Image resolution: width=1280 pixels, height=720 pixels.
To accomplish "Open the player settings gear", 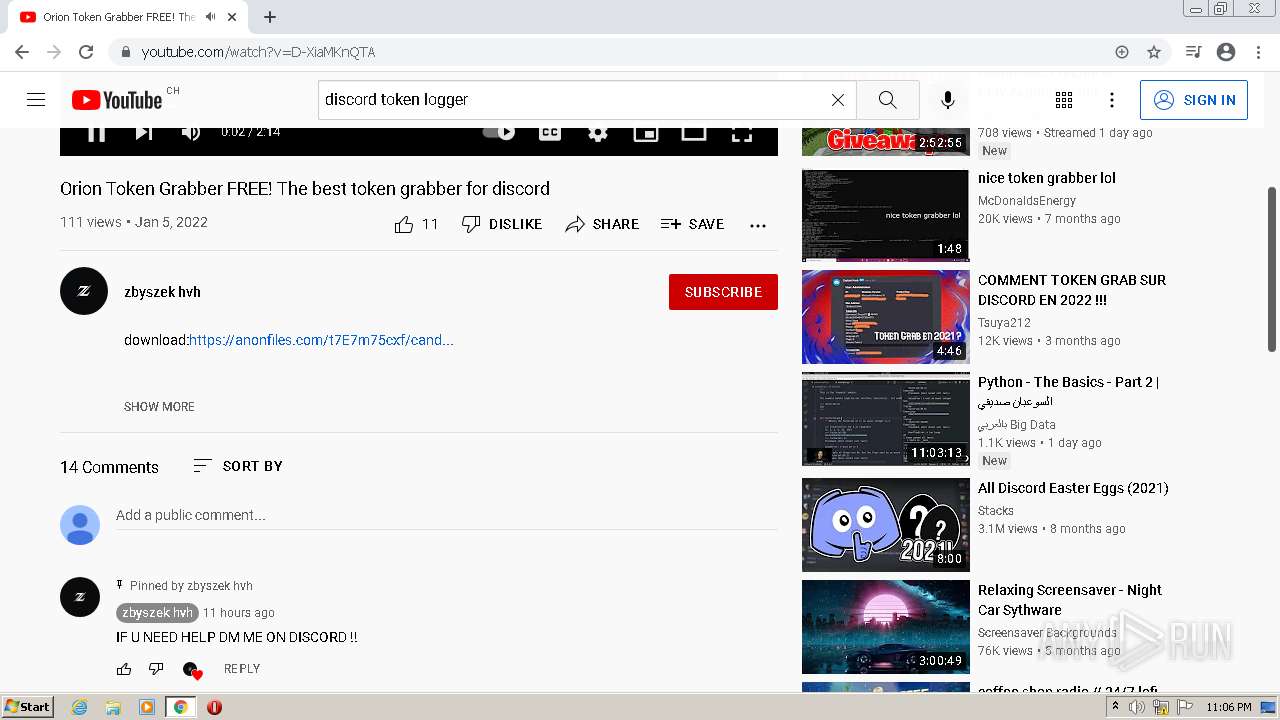I will 598,132.
